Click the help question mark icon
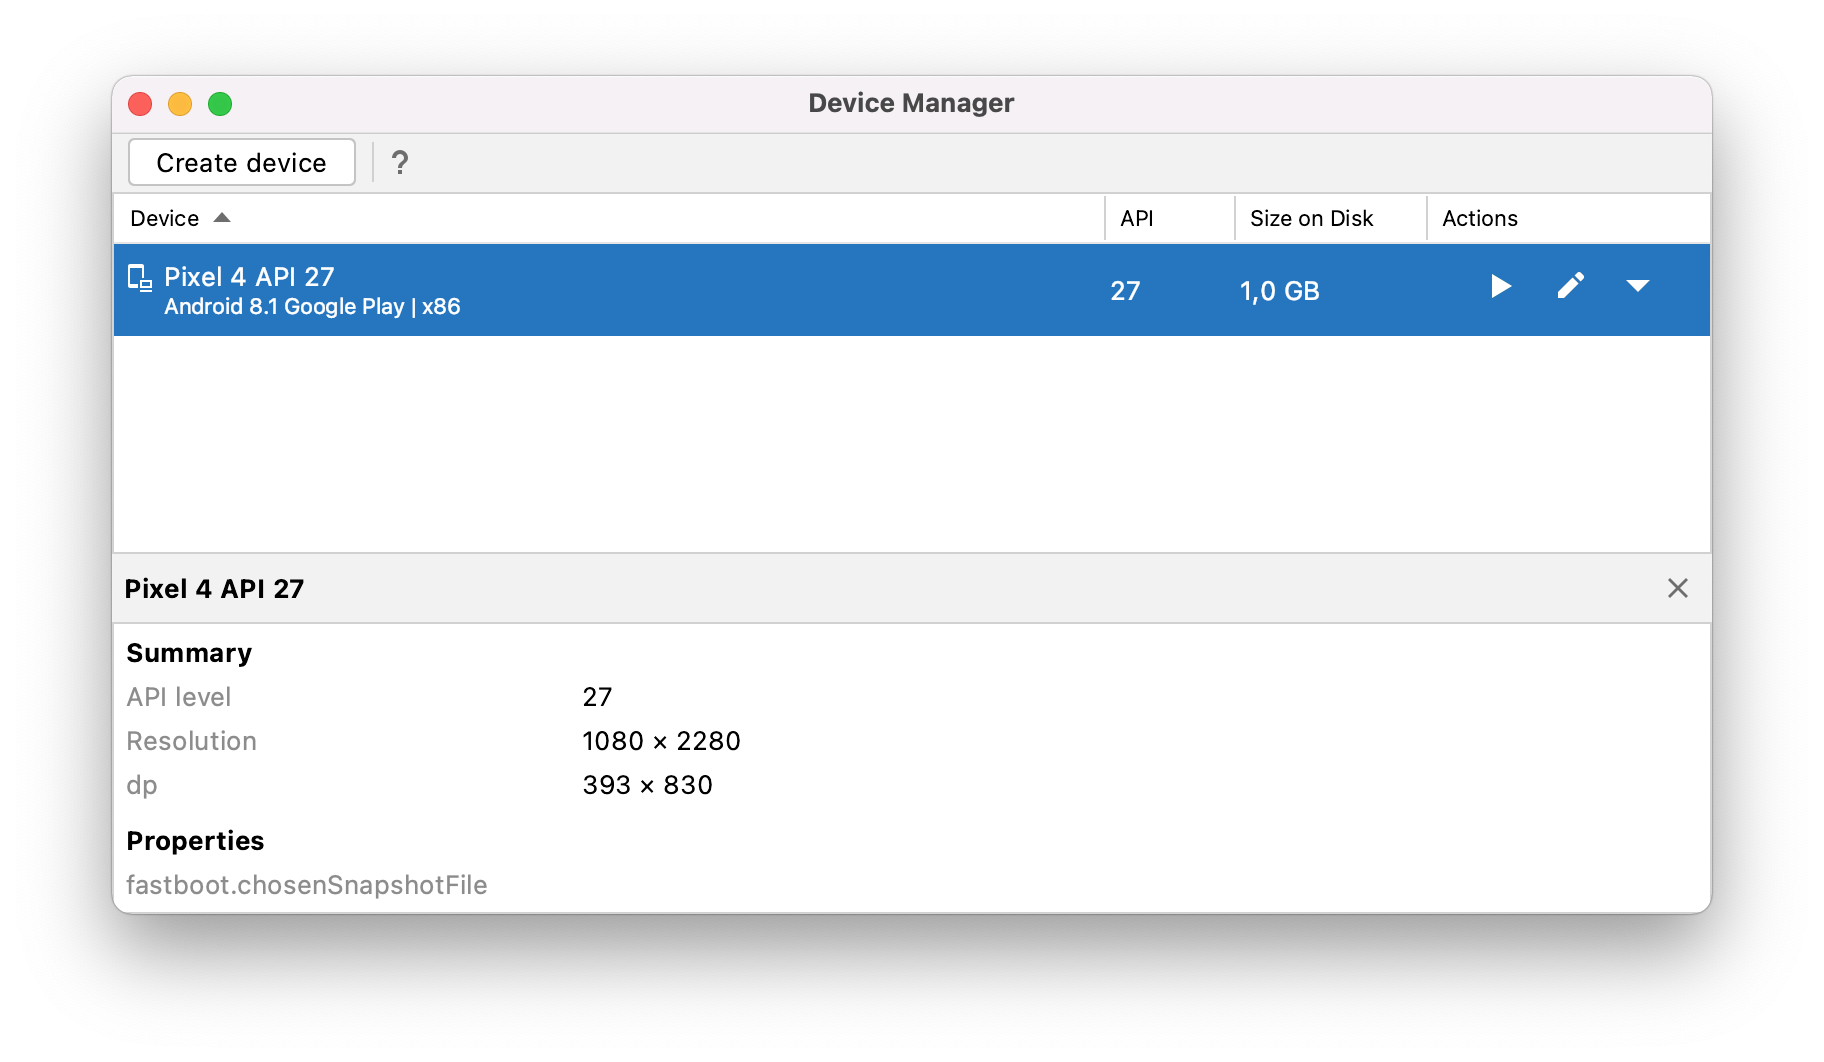The height and width of the screenshot is (1062, 1824). coord(400,163)
